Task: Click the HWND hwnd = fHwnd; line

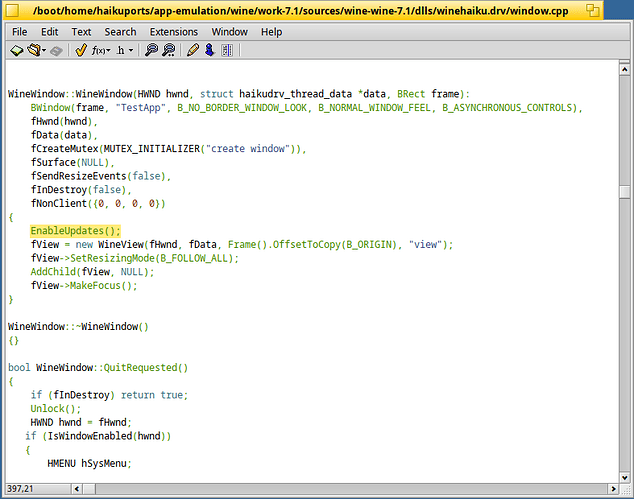Action: coord(81,423)
